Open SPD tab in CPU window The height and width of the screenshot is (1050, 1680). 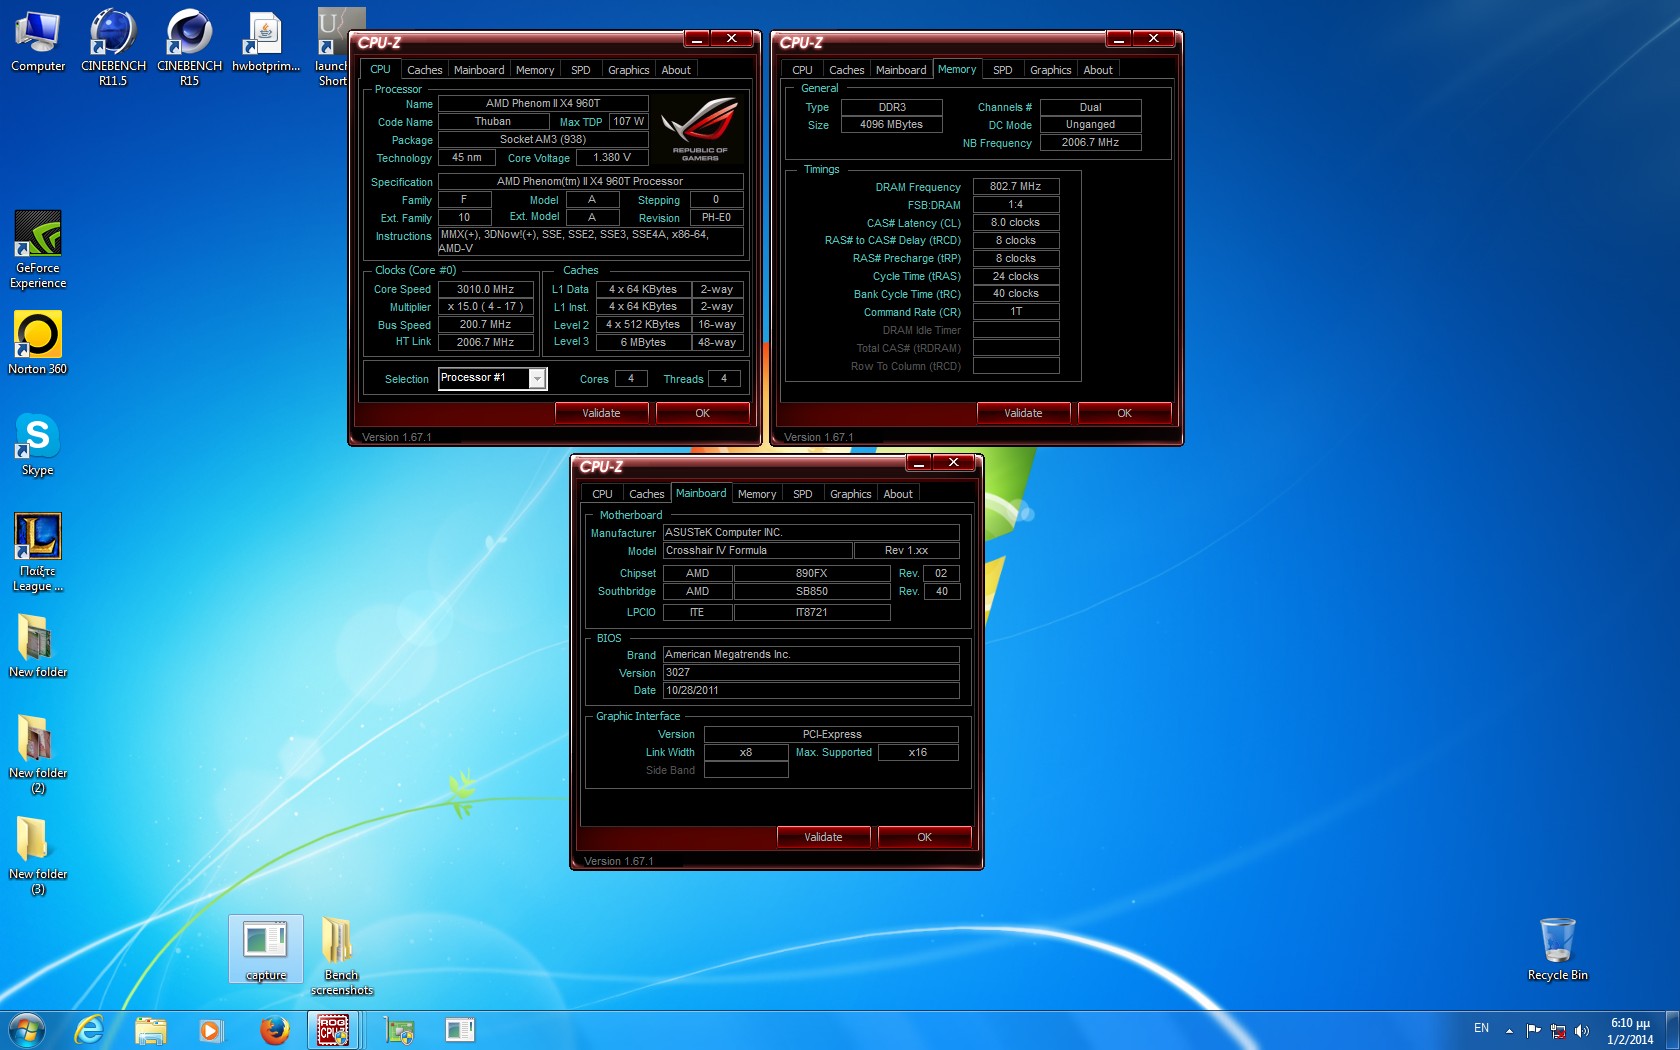(581, 70)
